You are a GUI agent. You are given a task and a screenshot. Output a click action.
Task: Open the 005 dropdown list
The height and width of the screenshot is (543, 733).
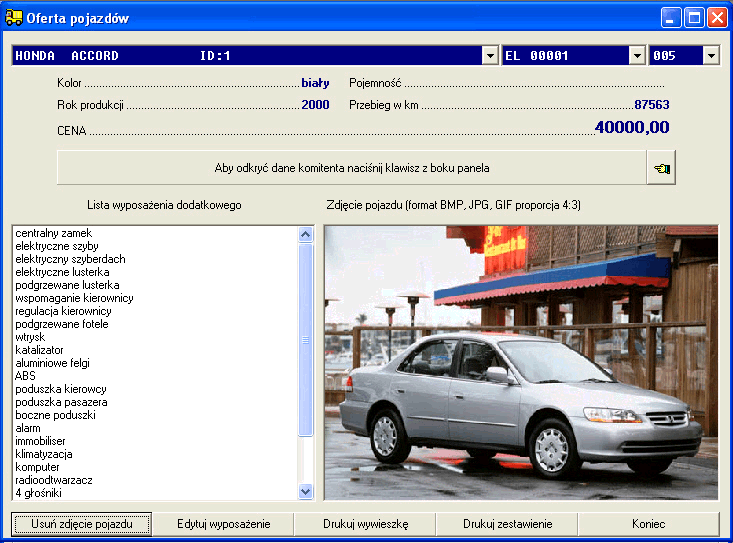[711, 56]
